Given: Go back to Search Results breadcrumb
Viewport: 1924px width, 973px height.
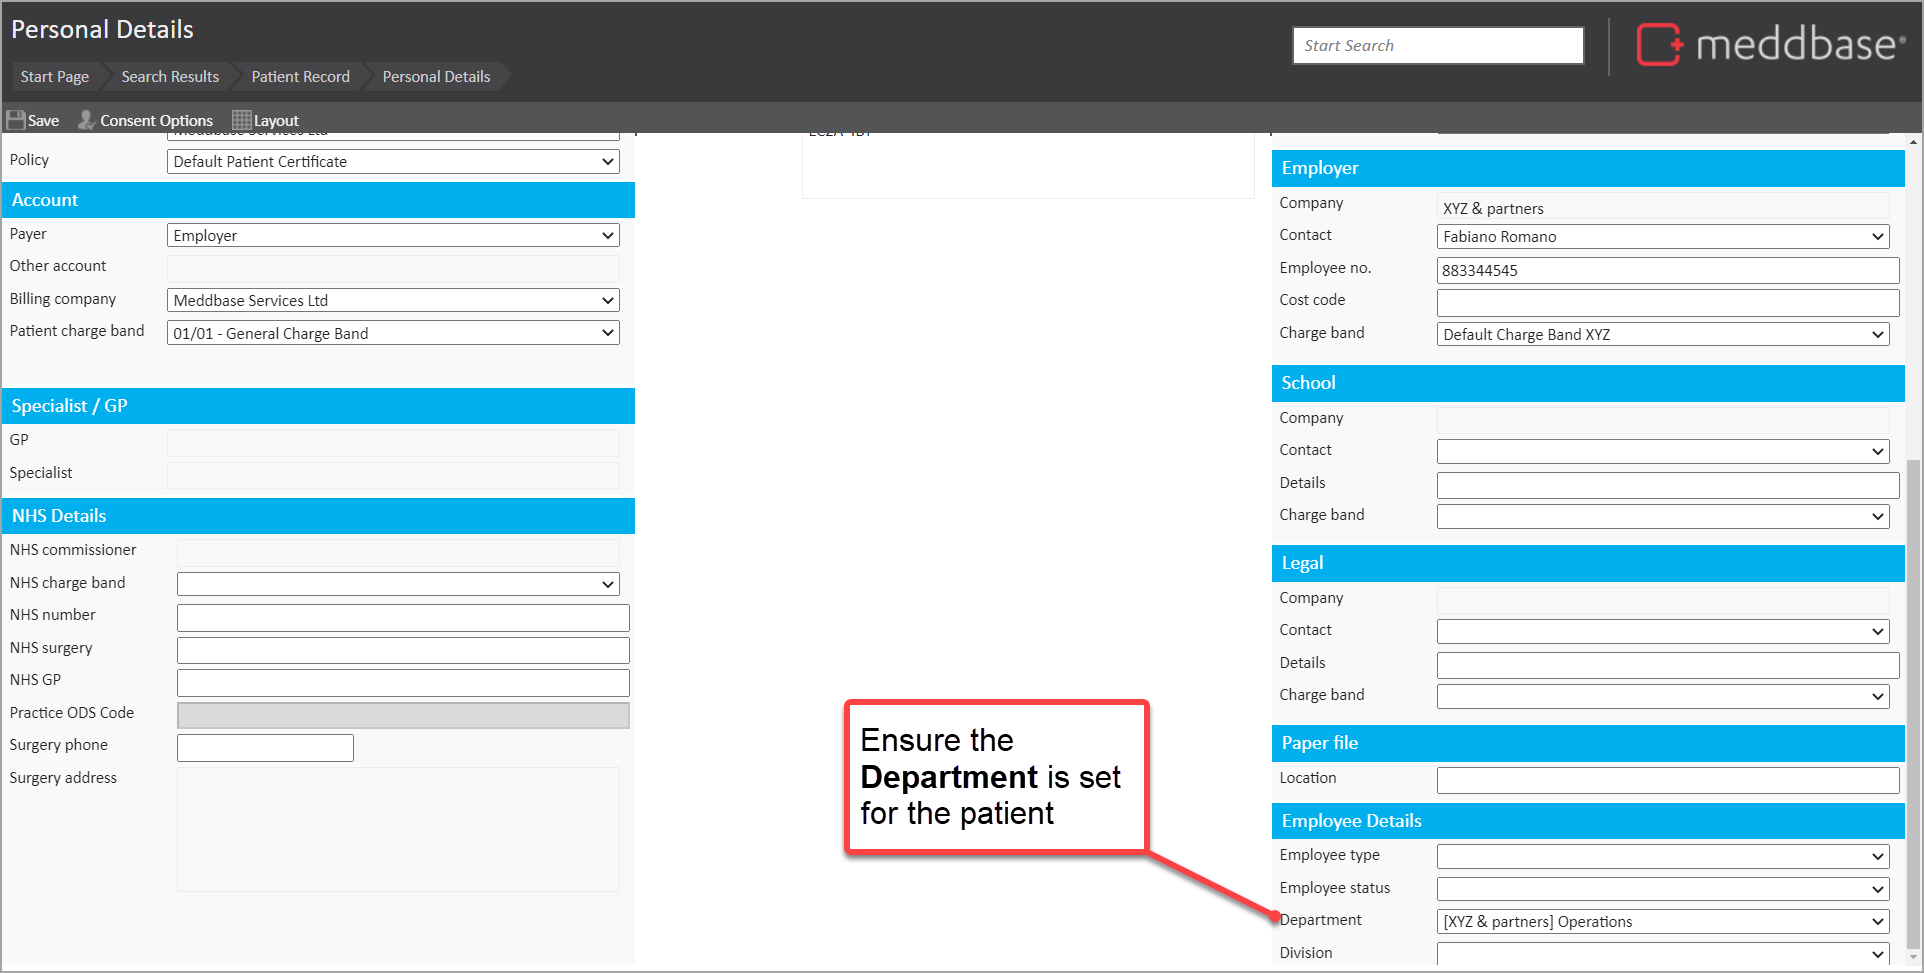Looking at the screenshot, I should pos(170,77).
